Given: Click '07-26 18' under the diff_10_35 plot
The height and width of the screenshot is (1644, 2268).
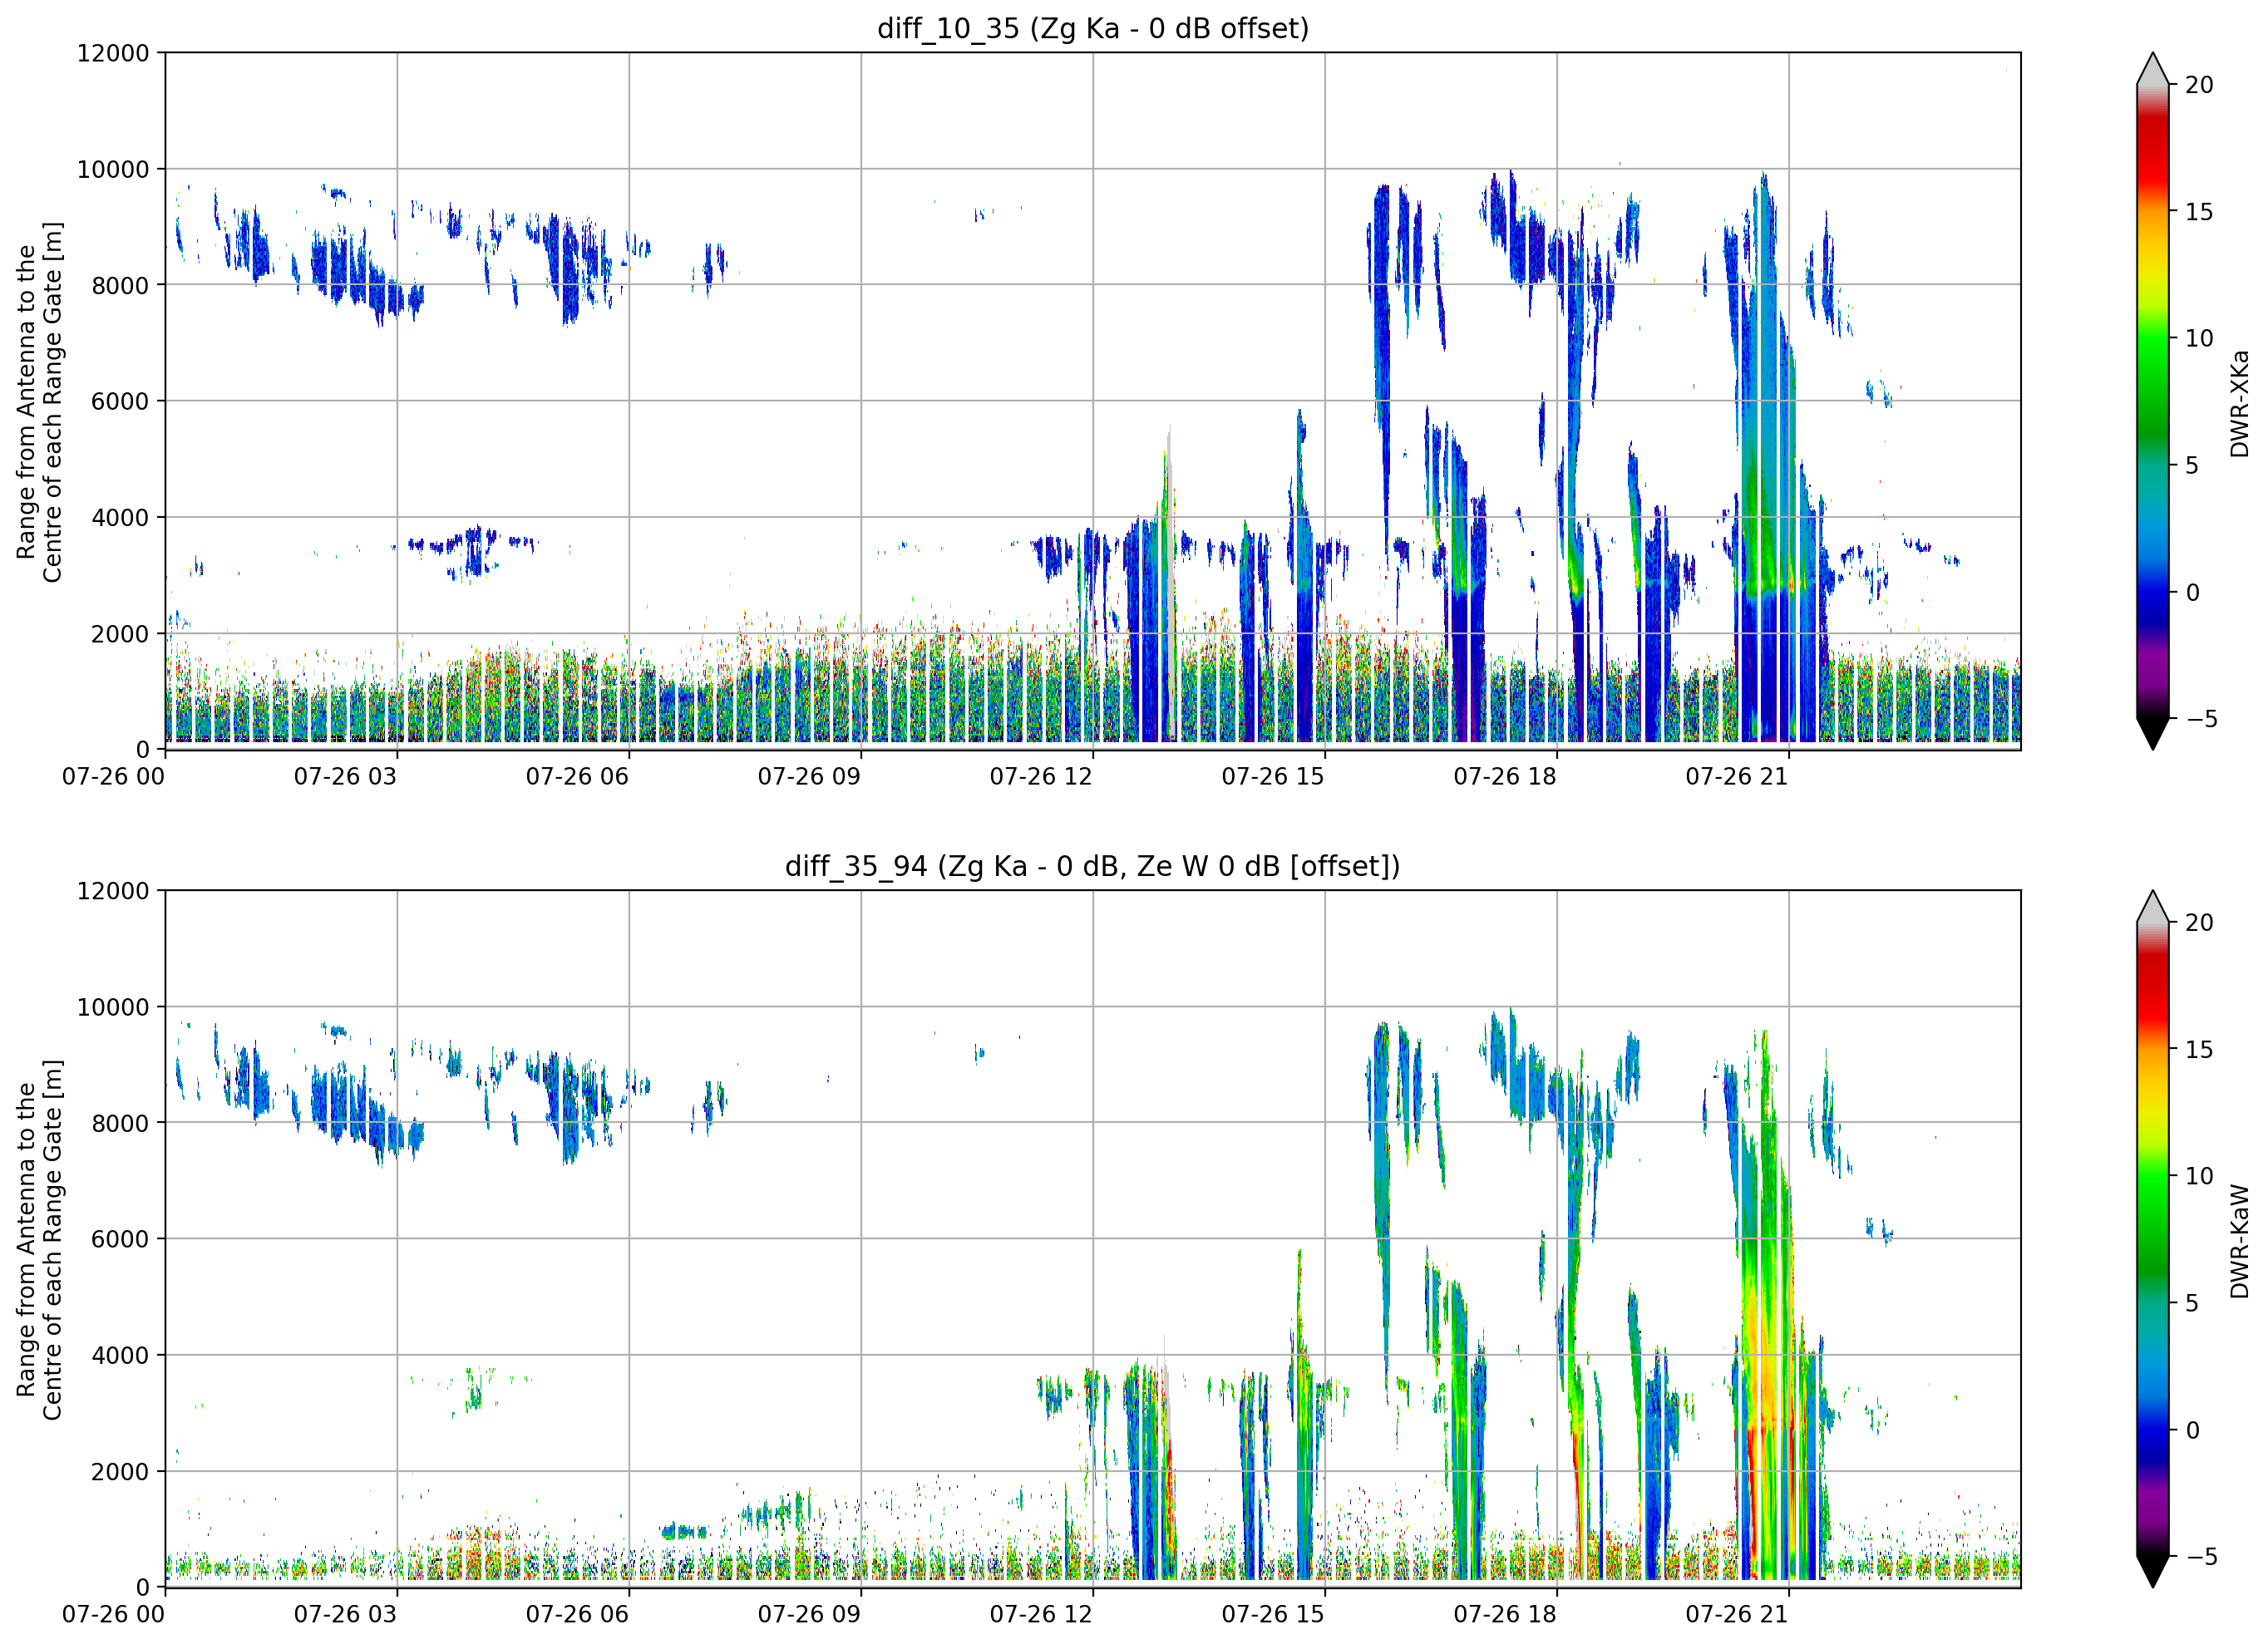Looking at the screenshot, I should 1505,777.
